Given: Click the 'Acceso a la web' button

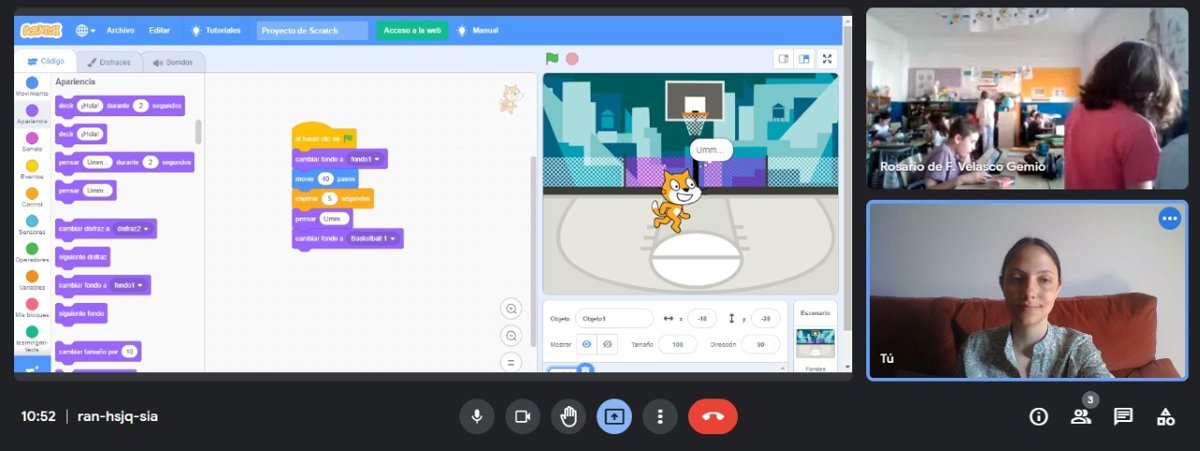Looking at the screenshot, I should point(412,30).
